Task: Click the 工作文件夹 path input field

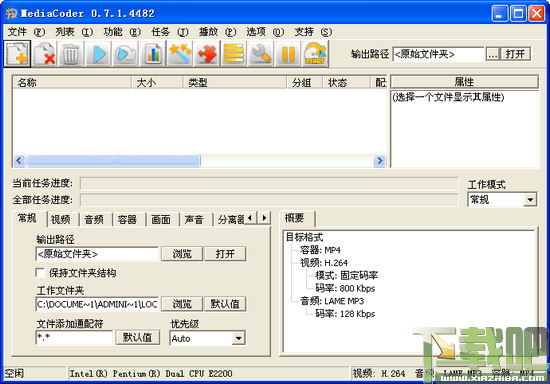Action: pos(97,304)
